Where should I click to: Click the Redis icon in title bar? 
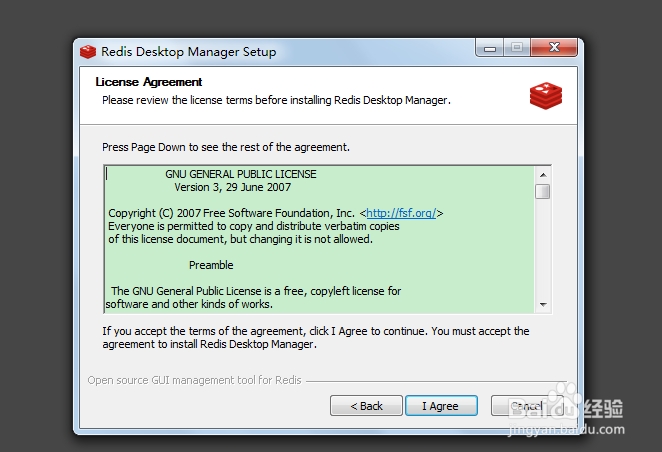[88, 52]
